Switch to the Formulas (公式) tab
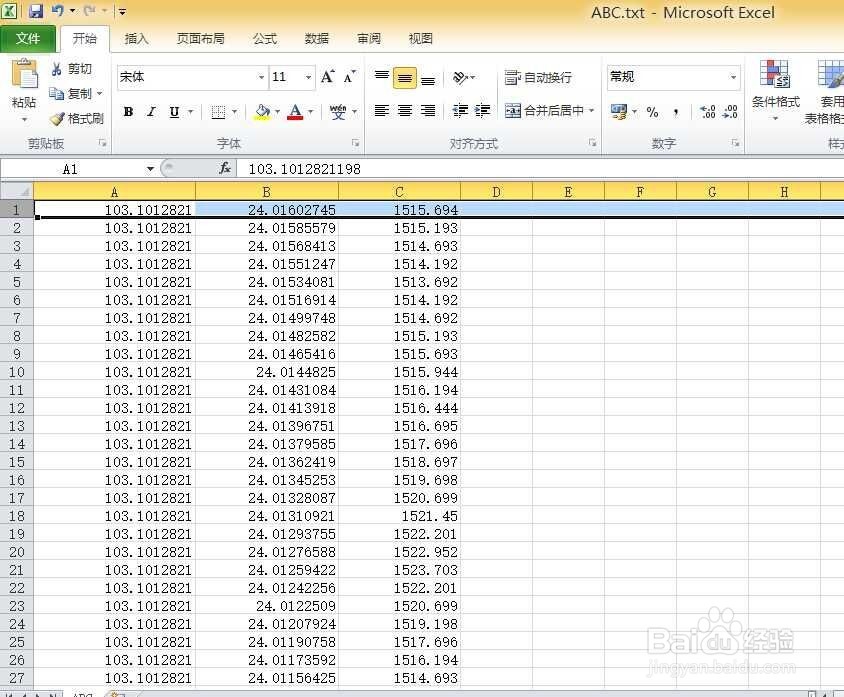 coord(265,39)
